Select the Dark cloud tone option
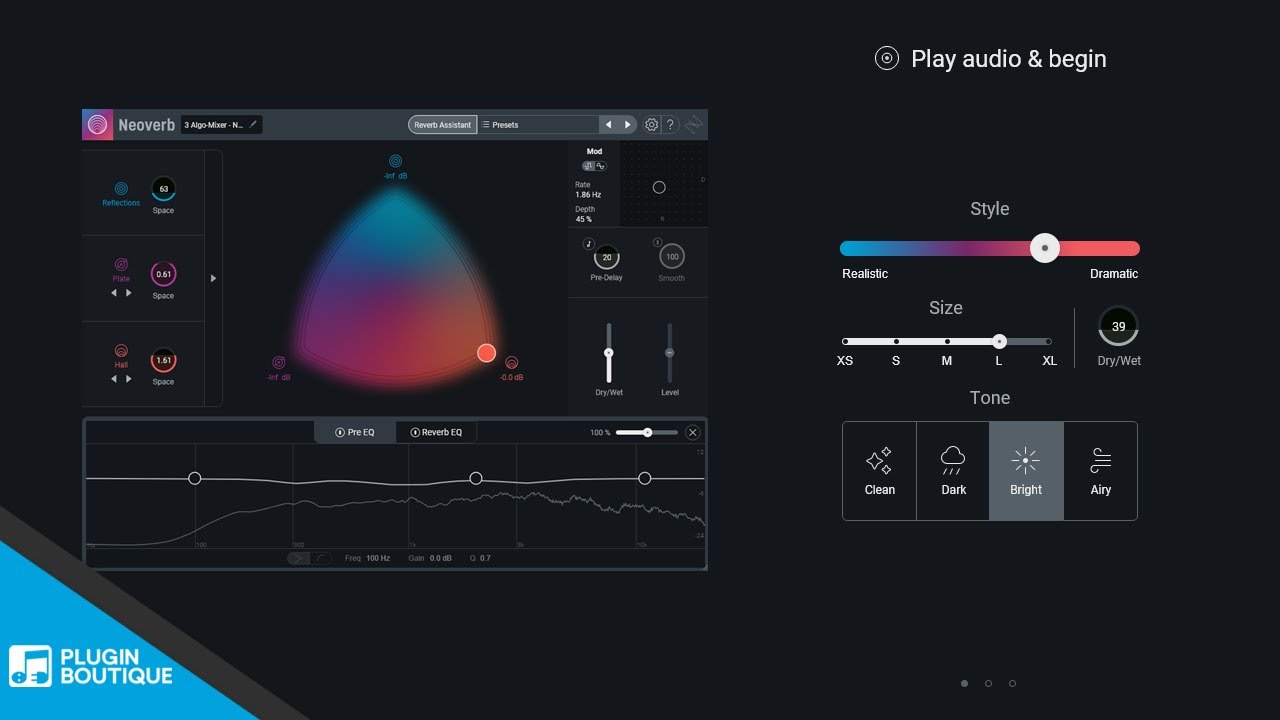Image resolution: width=1280 pixels, height=720 pixels. click(953, 471)
